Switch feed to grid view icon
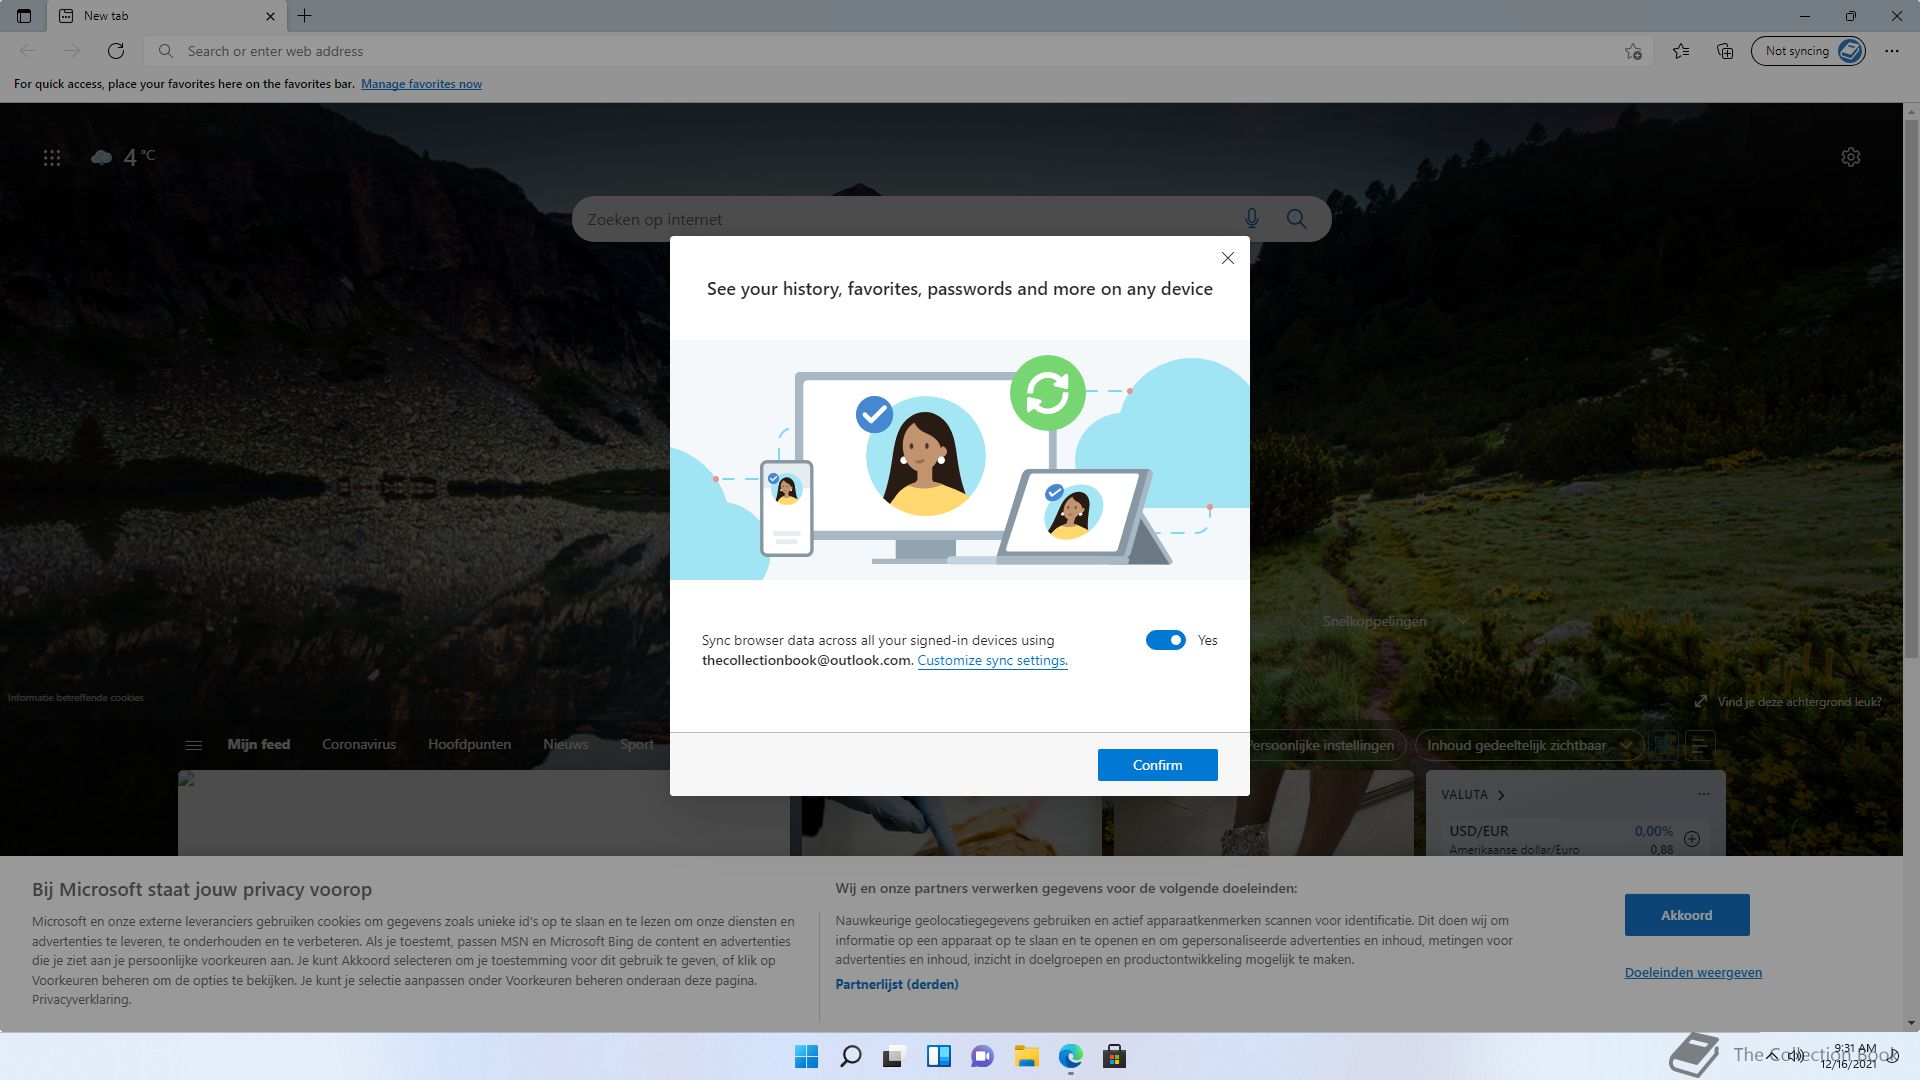This screenshot has height=1080, width=1920. [1664, 745]
